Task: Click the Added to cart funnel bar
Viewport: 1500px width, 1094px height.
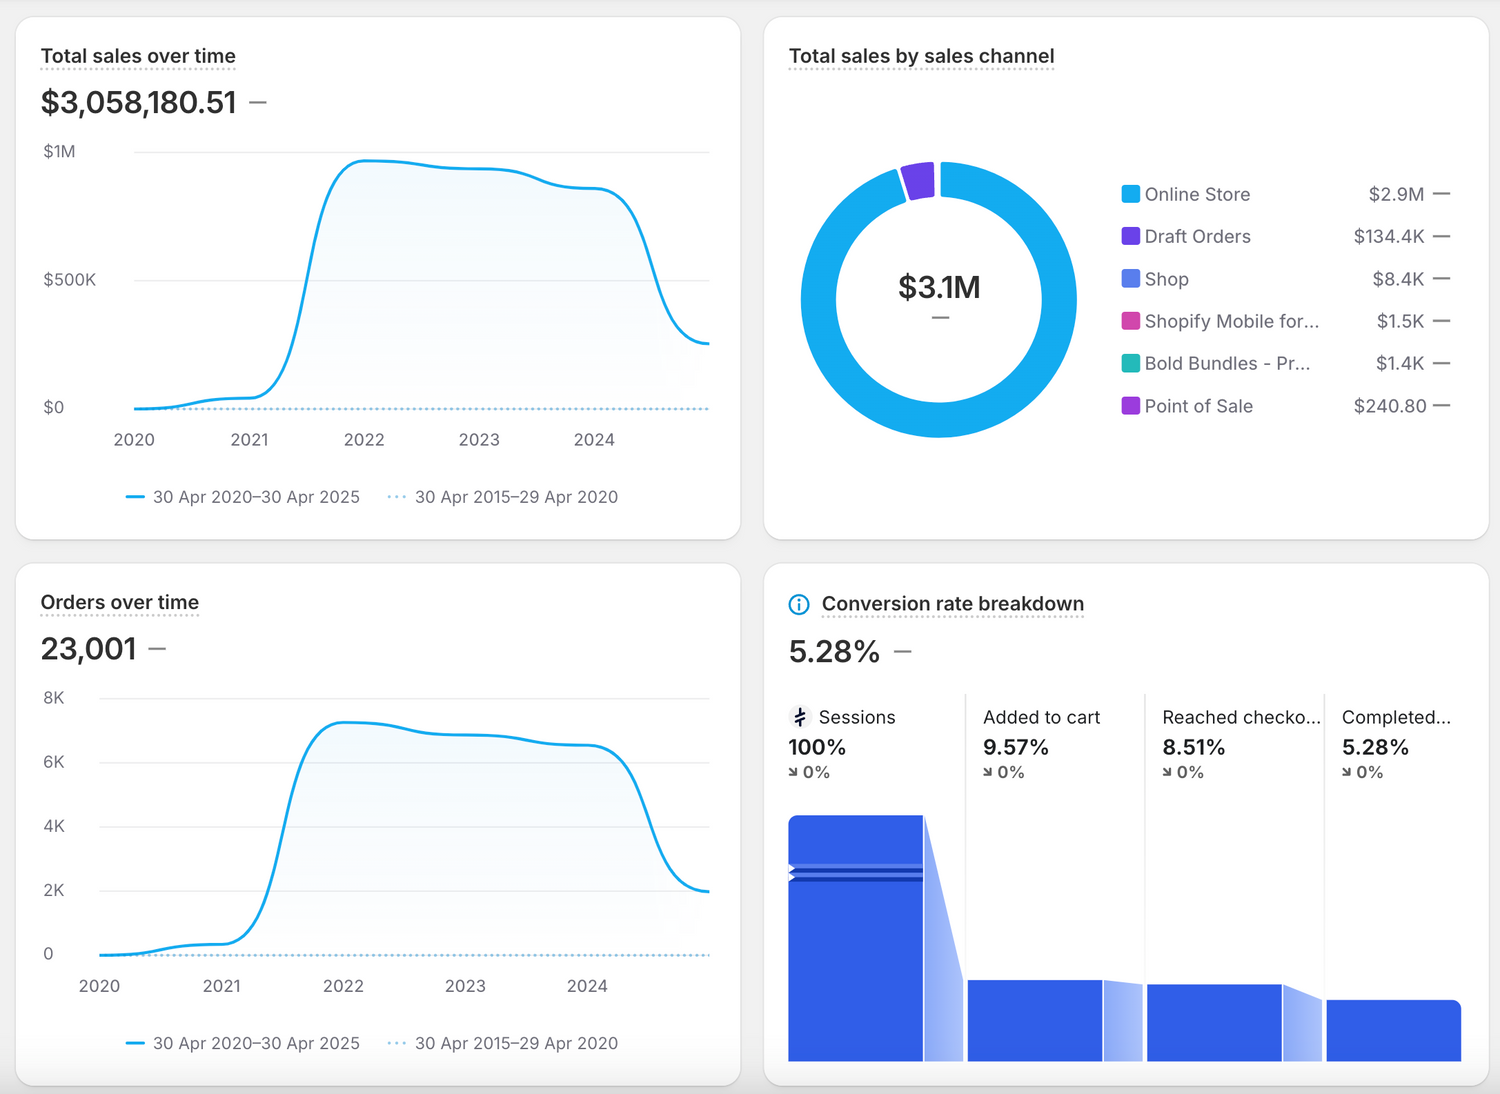Action: (x=1034, y=1020)
